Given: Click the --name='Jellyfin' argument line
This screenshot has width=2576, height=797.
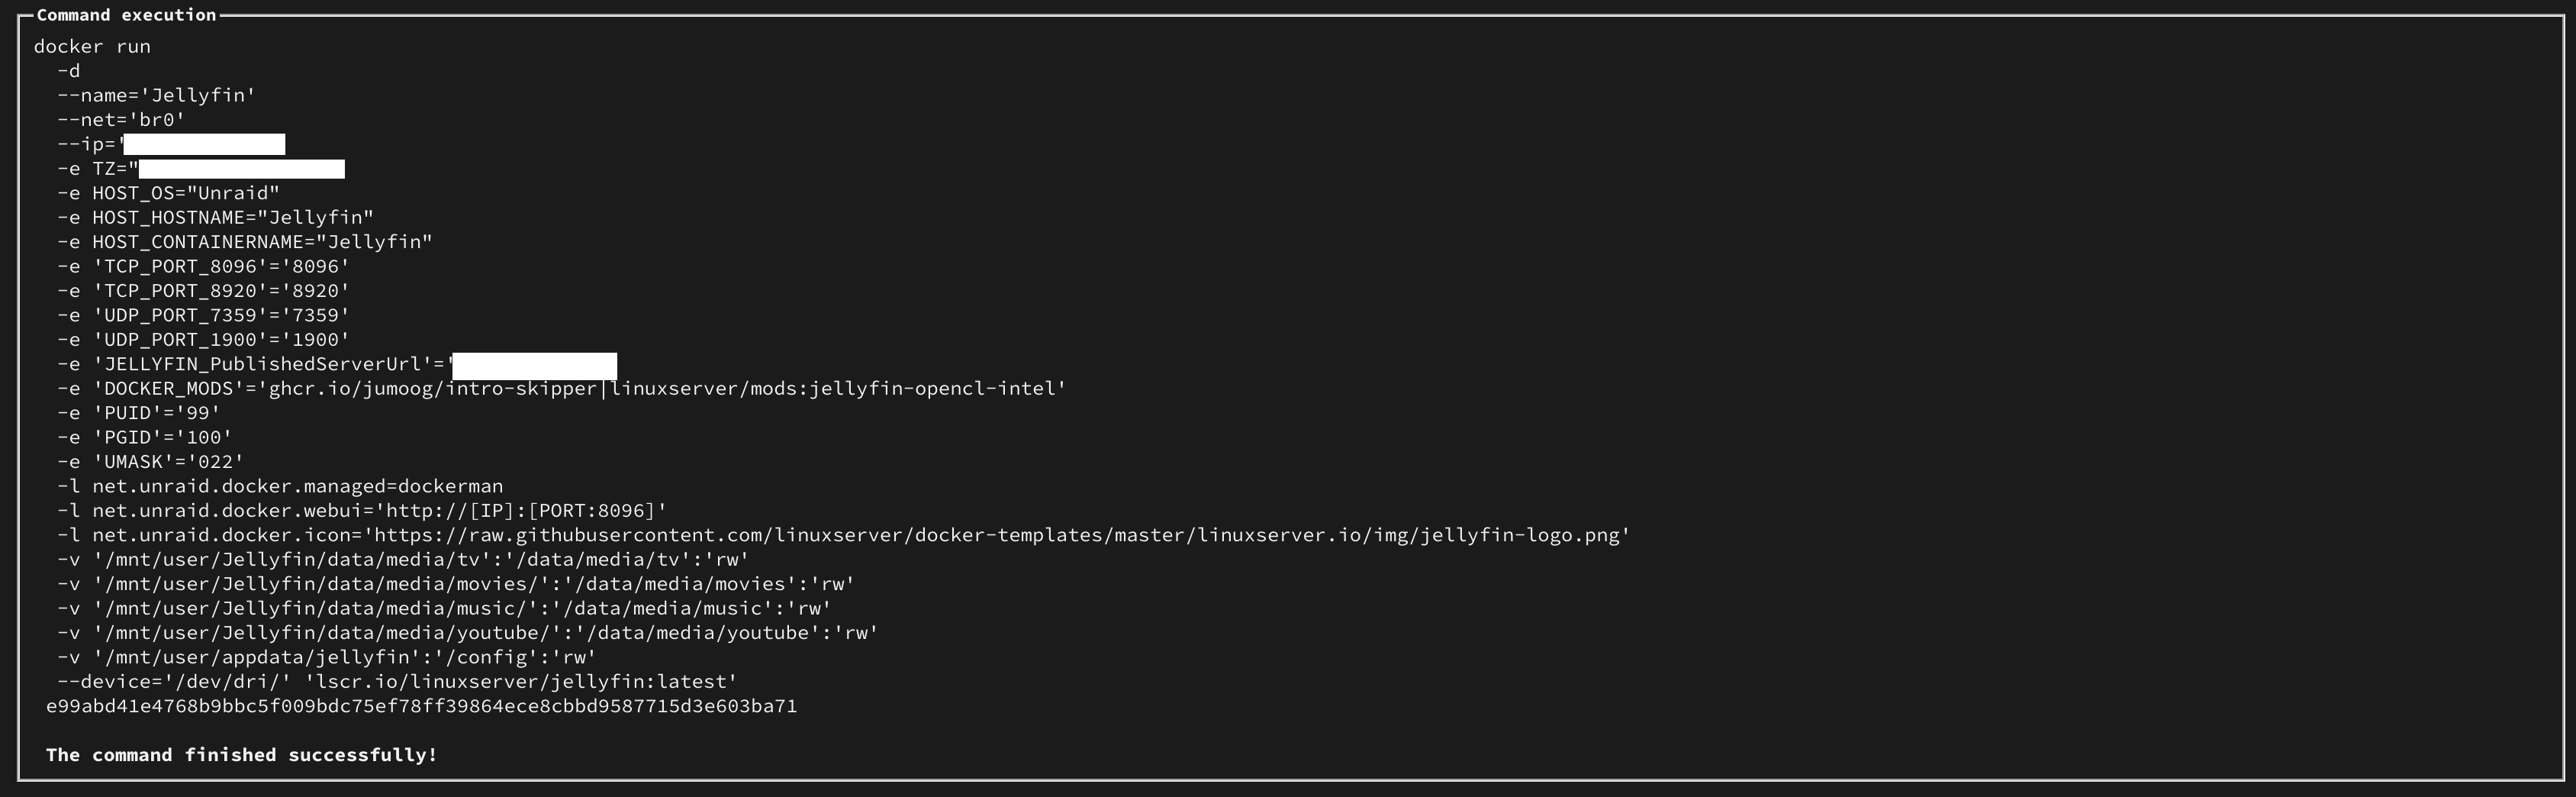Looking at the screenshot, I should tap(156, 95).
